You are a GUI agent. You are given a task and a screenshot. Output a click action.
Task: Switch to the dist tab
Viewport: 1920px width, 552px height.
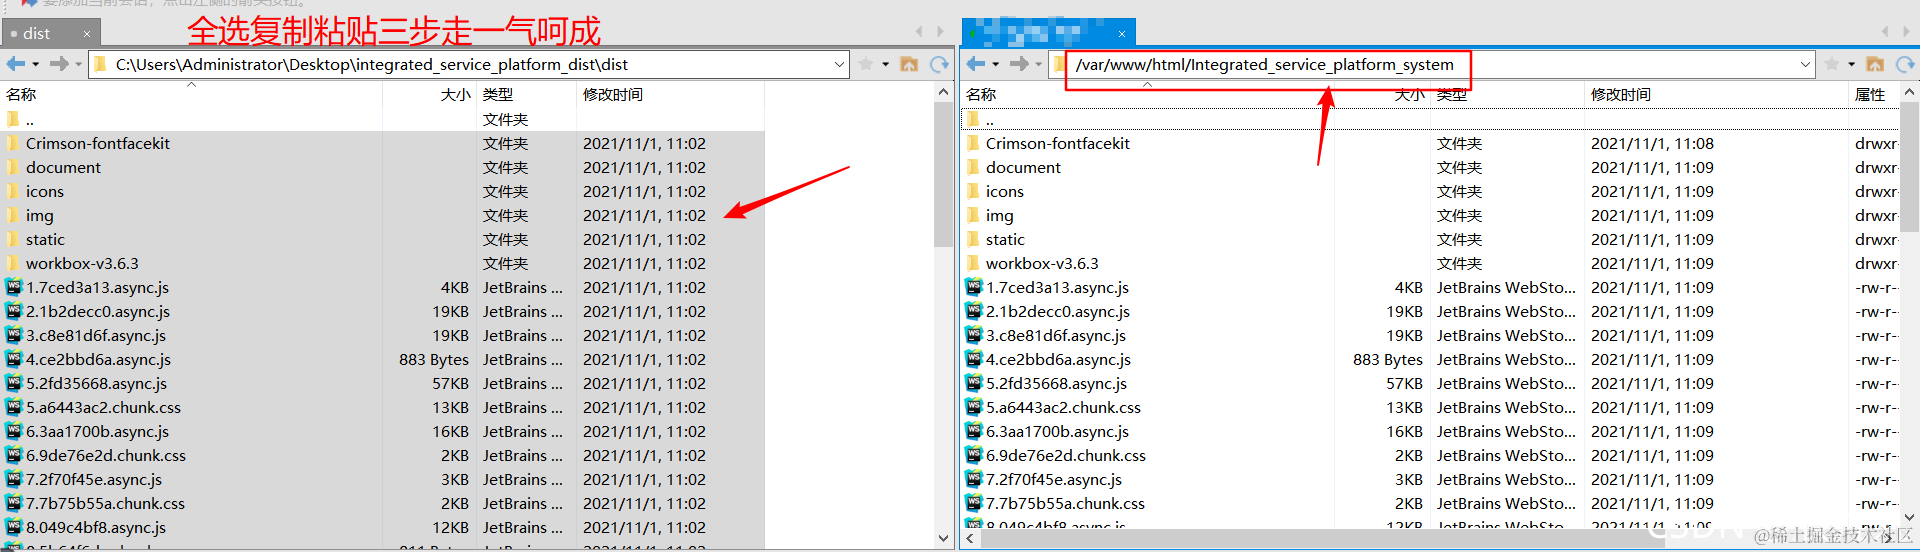click(x=50, y=33)
